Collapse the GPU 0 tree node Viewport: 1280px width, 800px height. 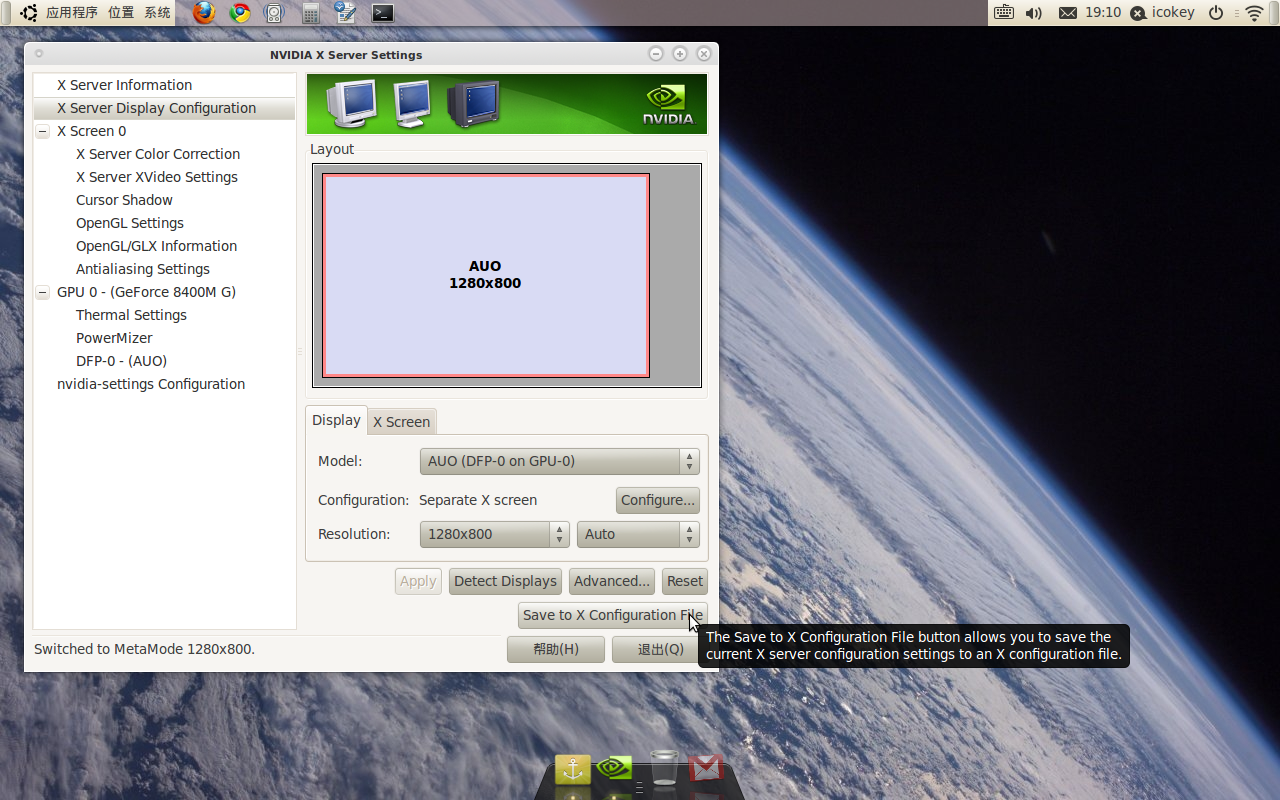(42, 292)
